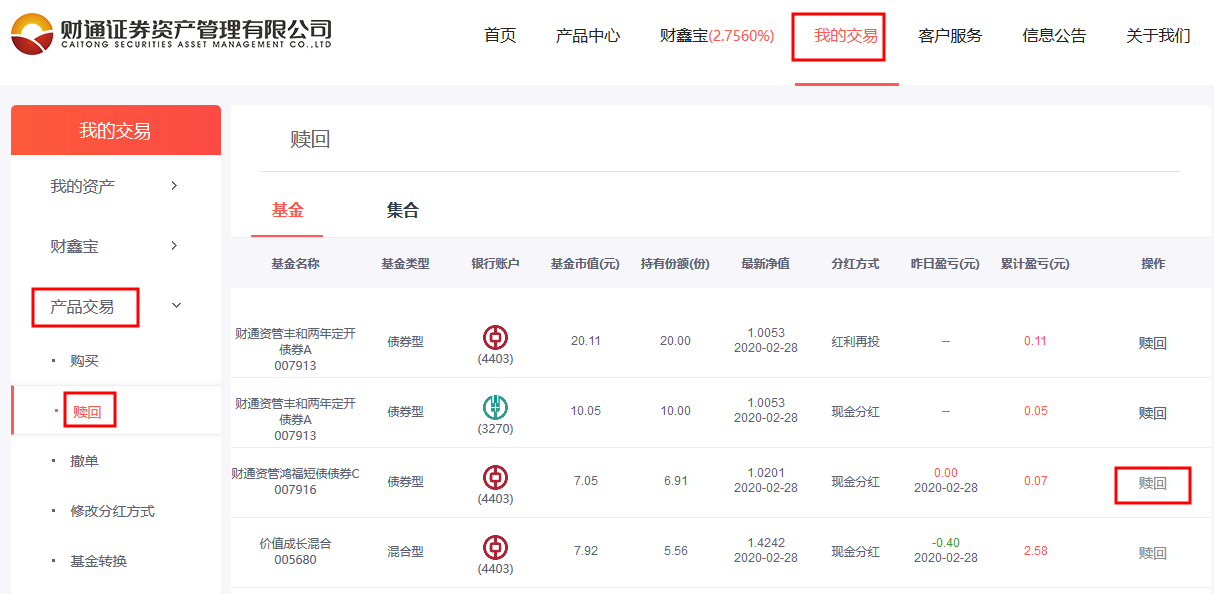Screen dimensions: 1214x594
Task: Click the cumulative profit 0.05
Action: click(1035, 411)
